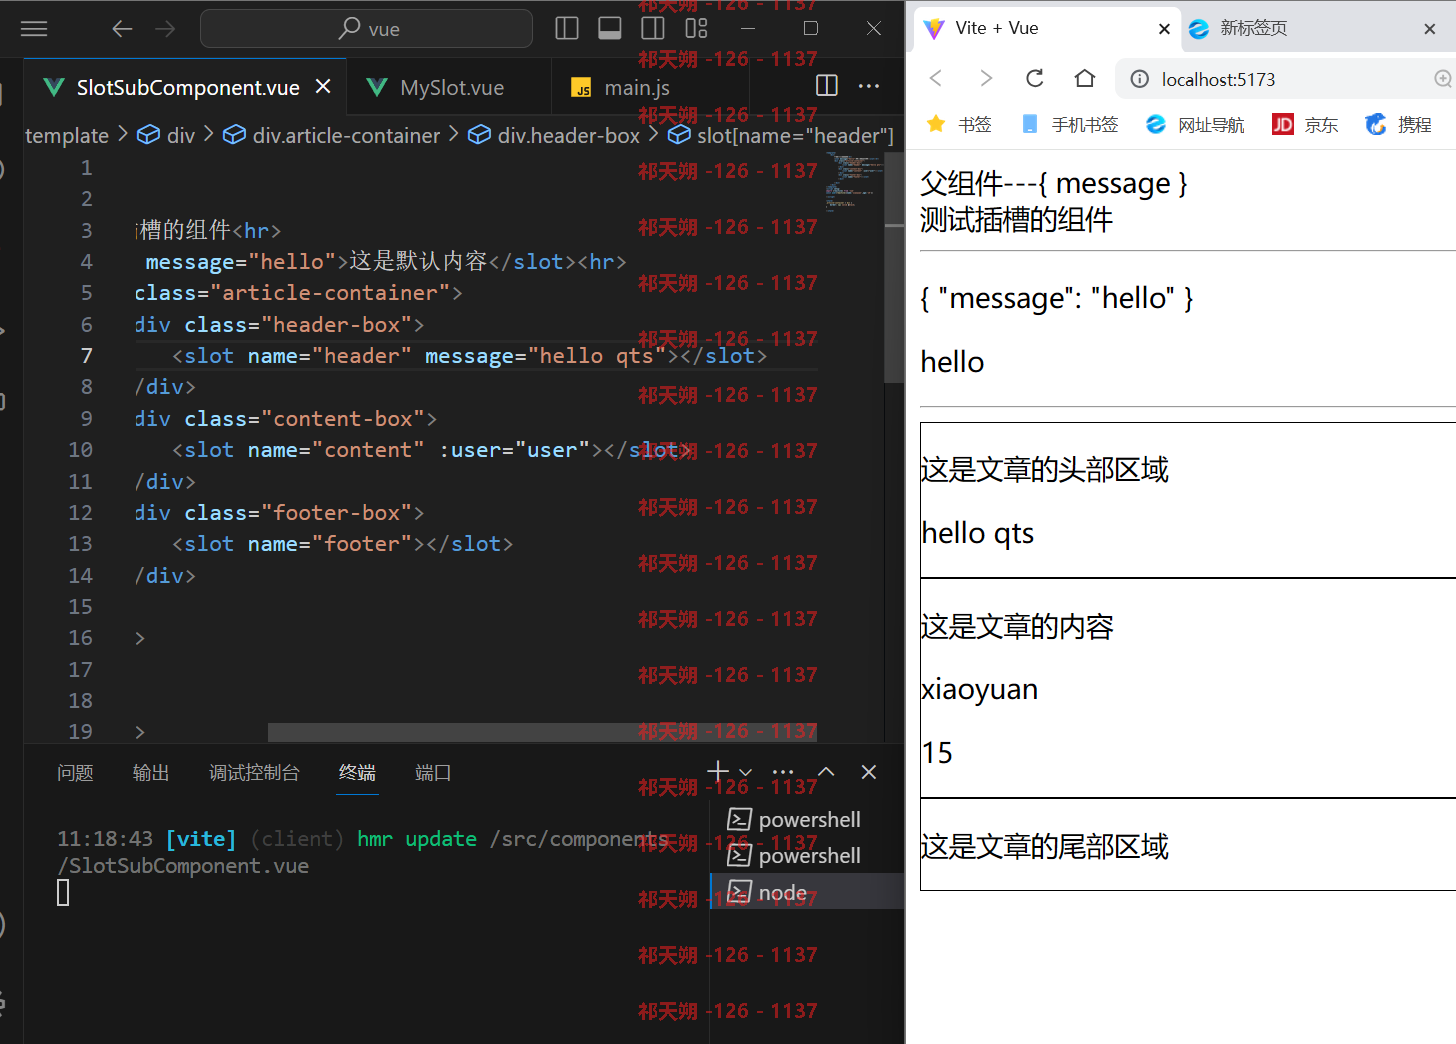Reload the localhost page in the browser

(x=1035, y=78)
